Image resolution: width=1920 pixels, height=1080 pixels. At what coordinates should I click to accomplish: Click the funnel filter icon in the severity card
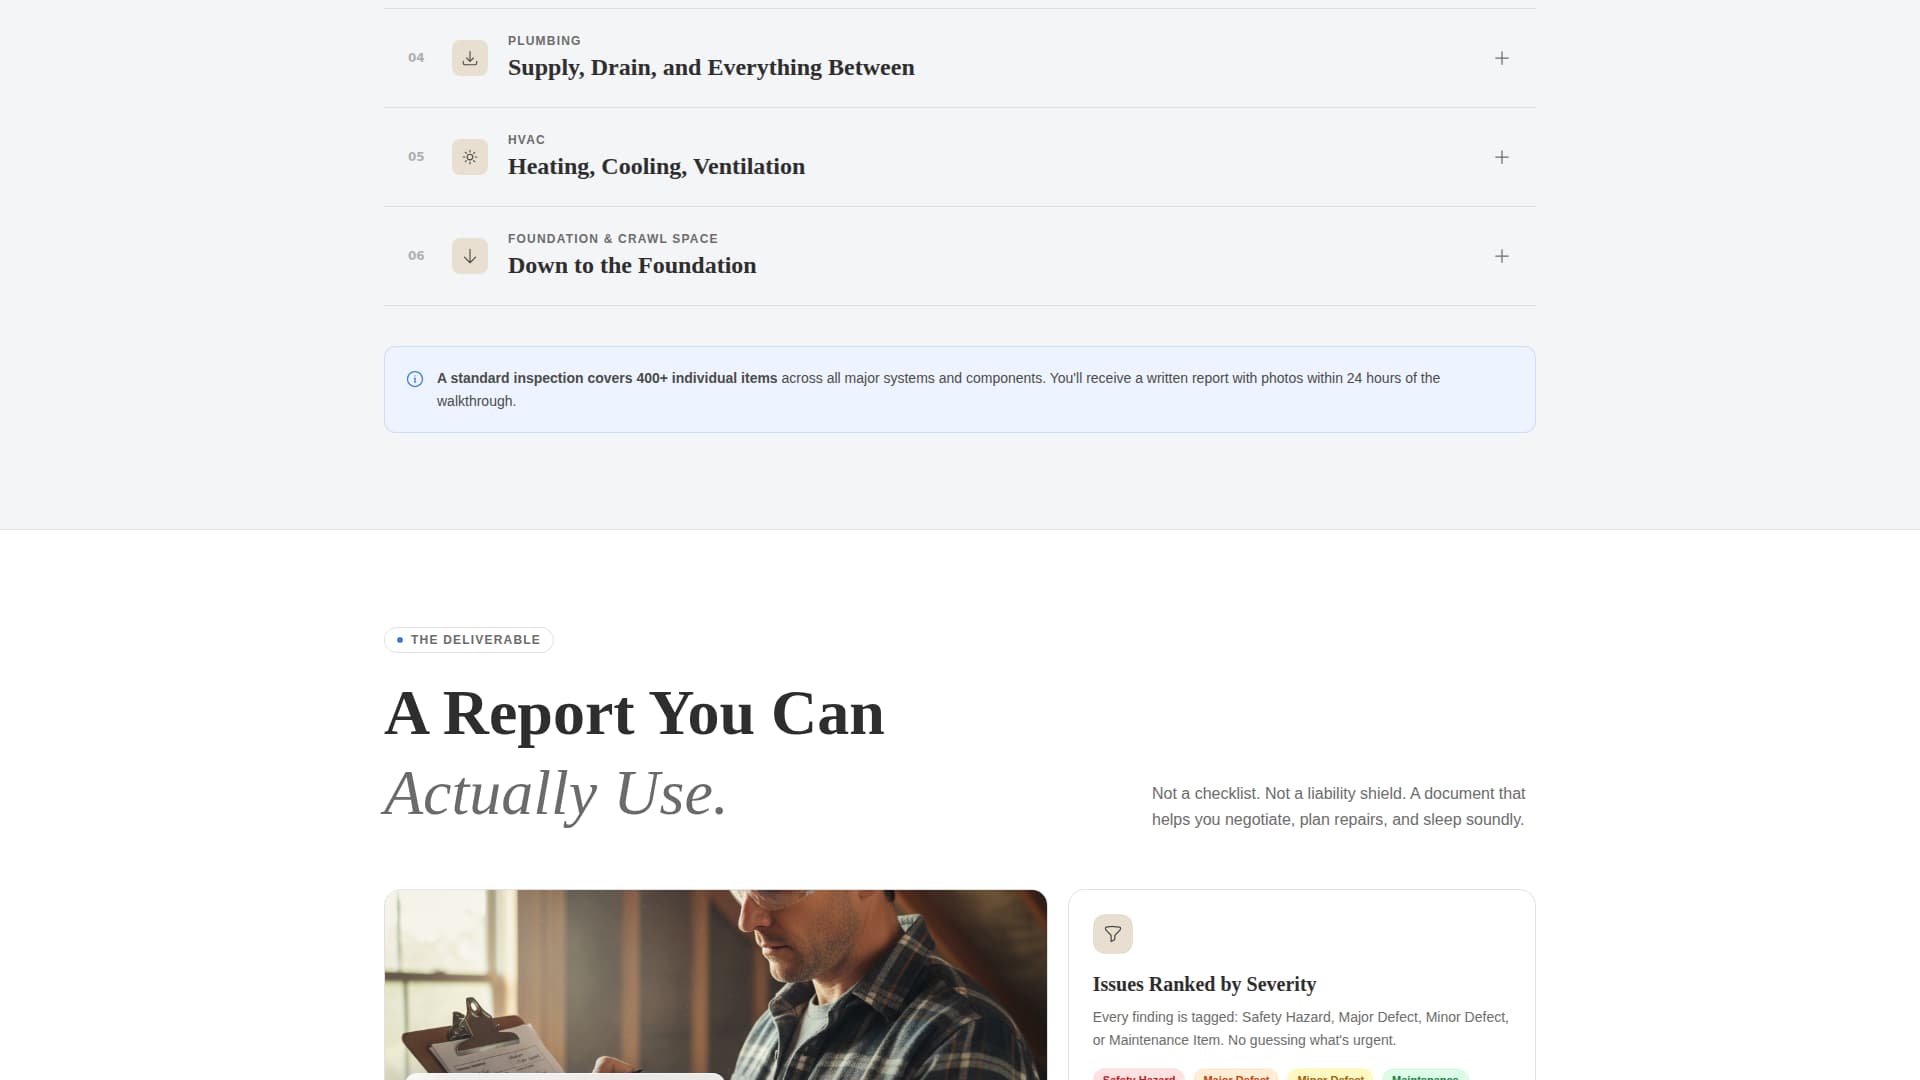tap(1112, 934)
